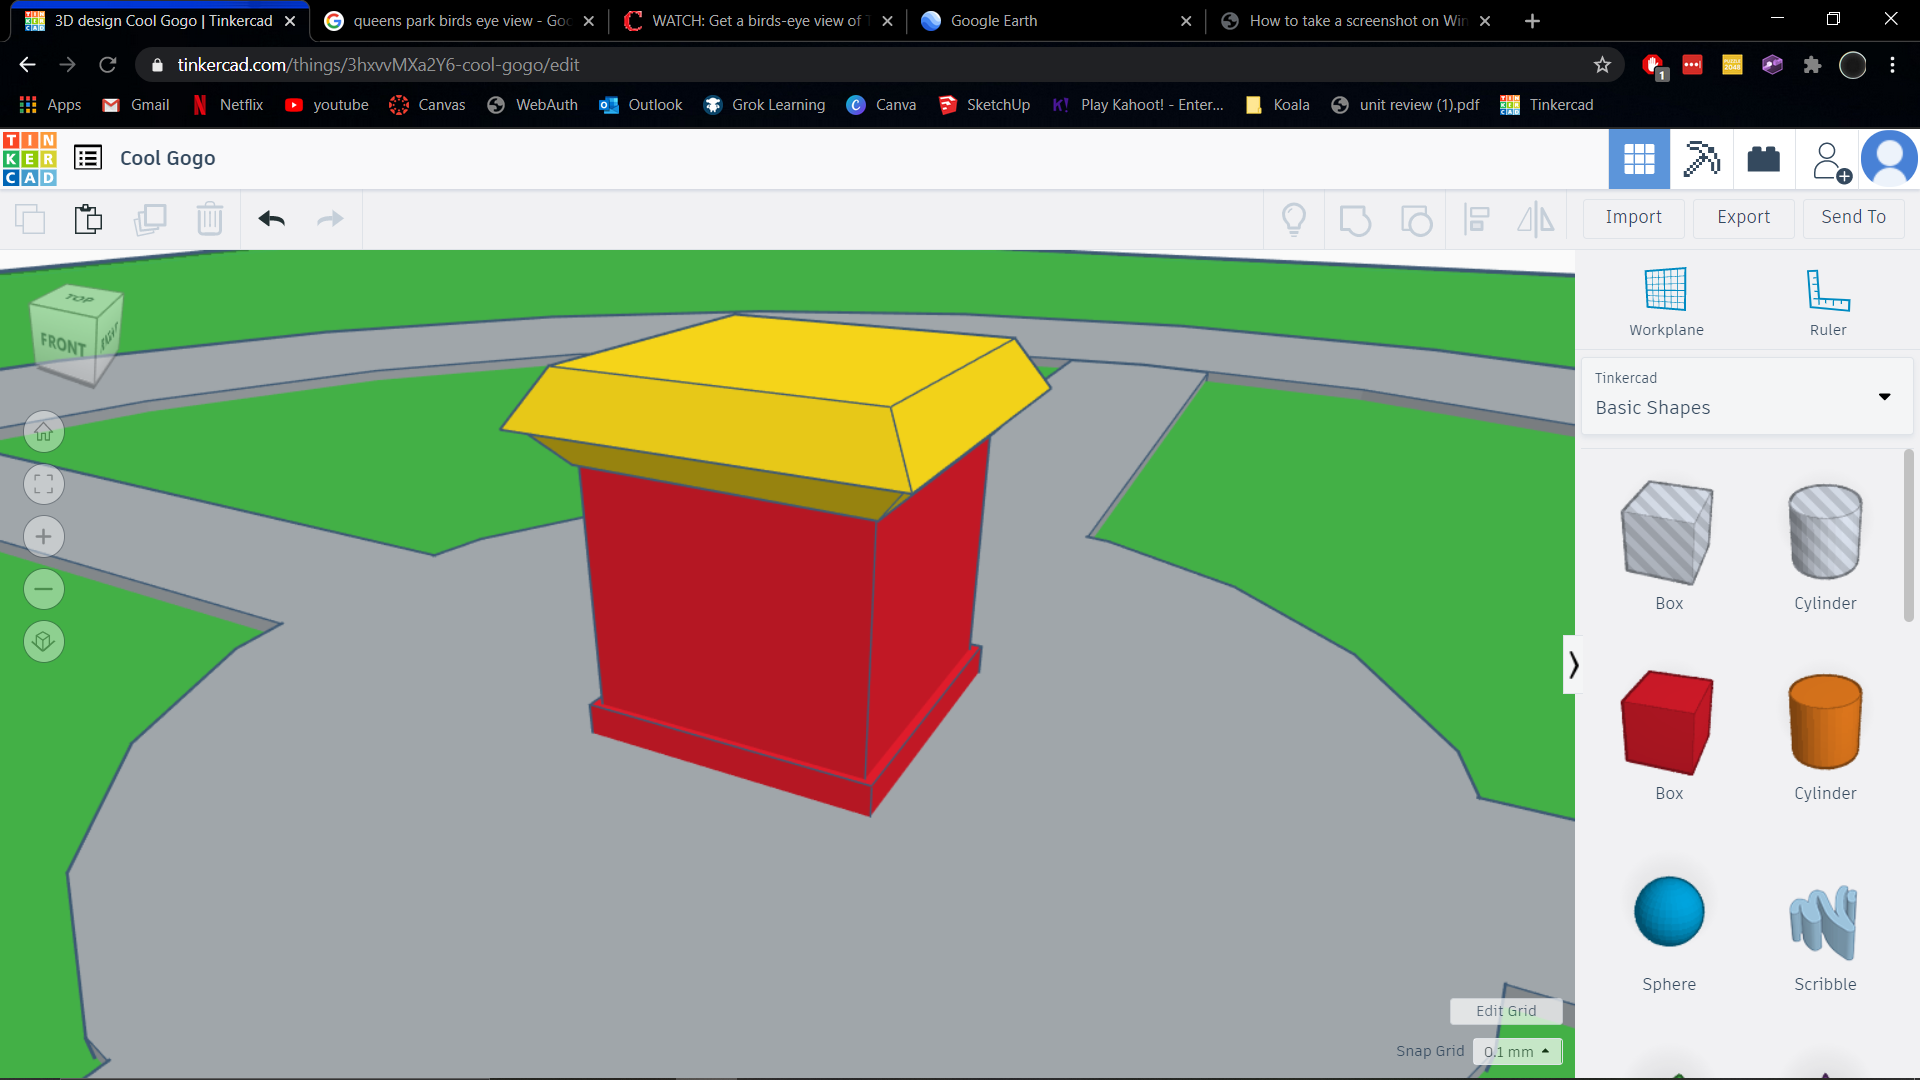Open the designs list icon beside Cool Gogo

(88, 158)
